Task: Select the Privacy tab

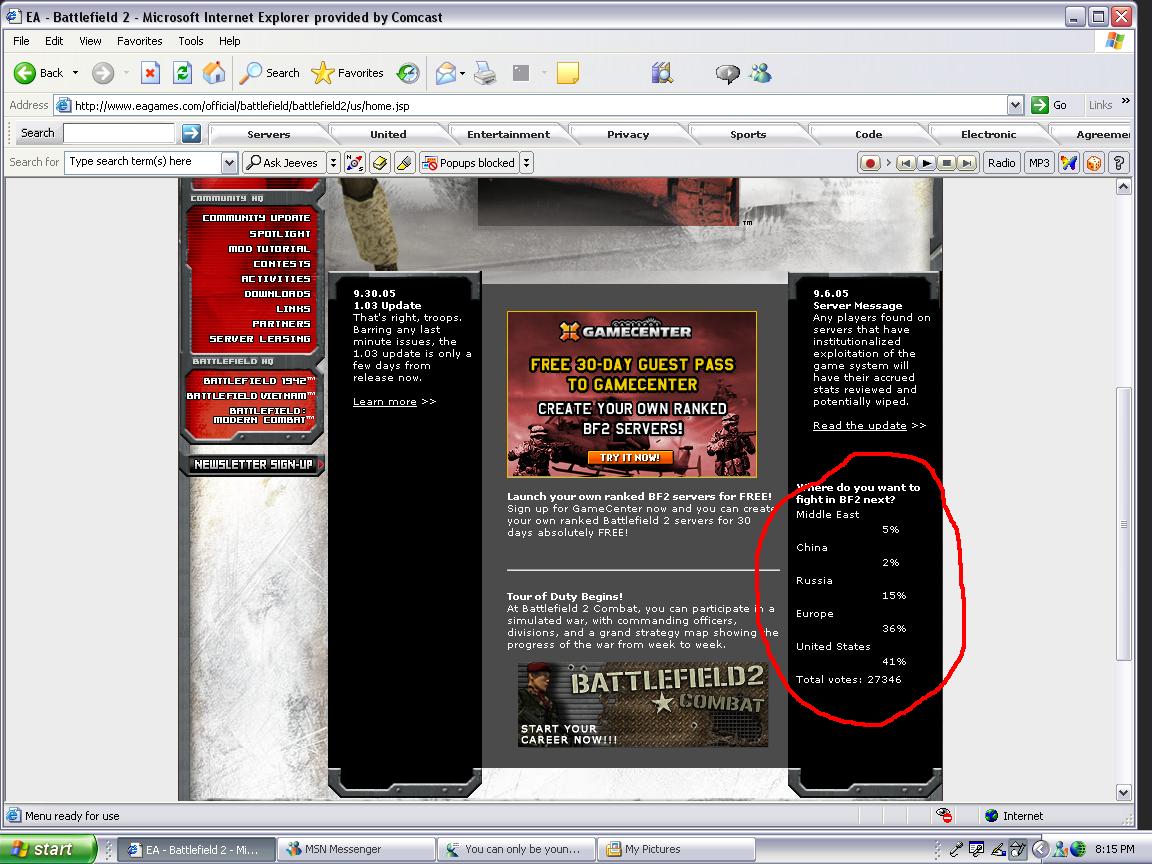Action: click(628, 134)
